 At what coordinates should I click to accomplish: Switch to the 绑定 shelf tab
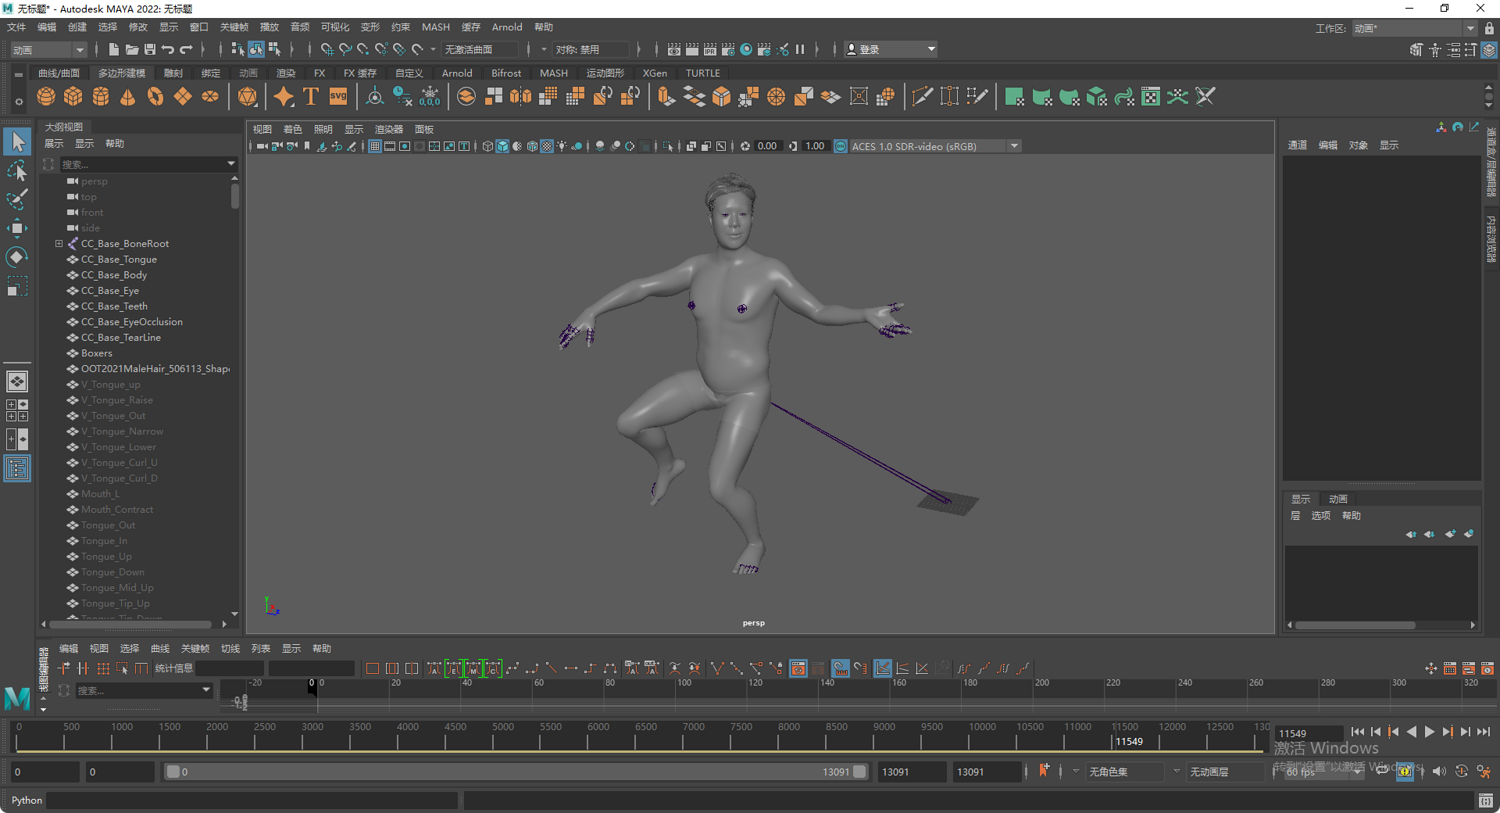pos(211,73)
